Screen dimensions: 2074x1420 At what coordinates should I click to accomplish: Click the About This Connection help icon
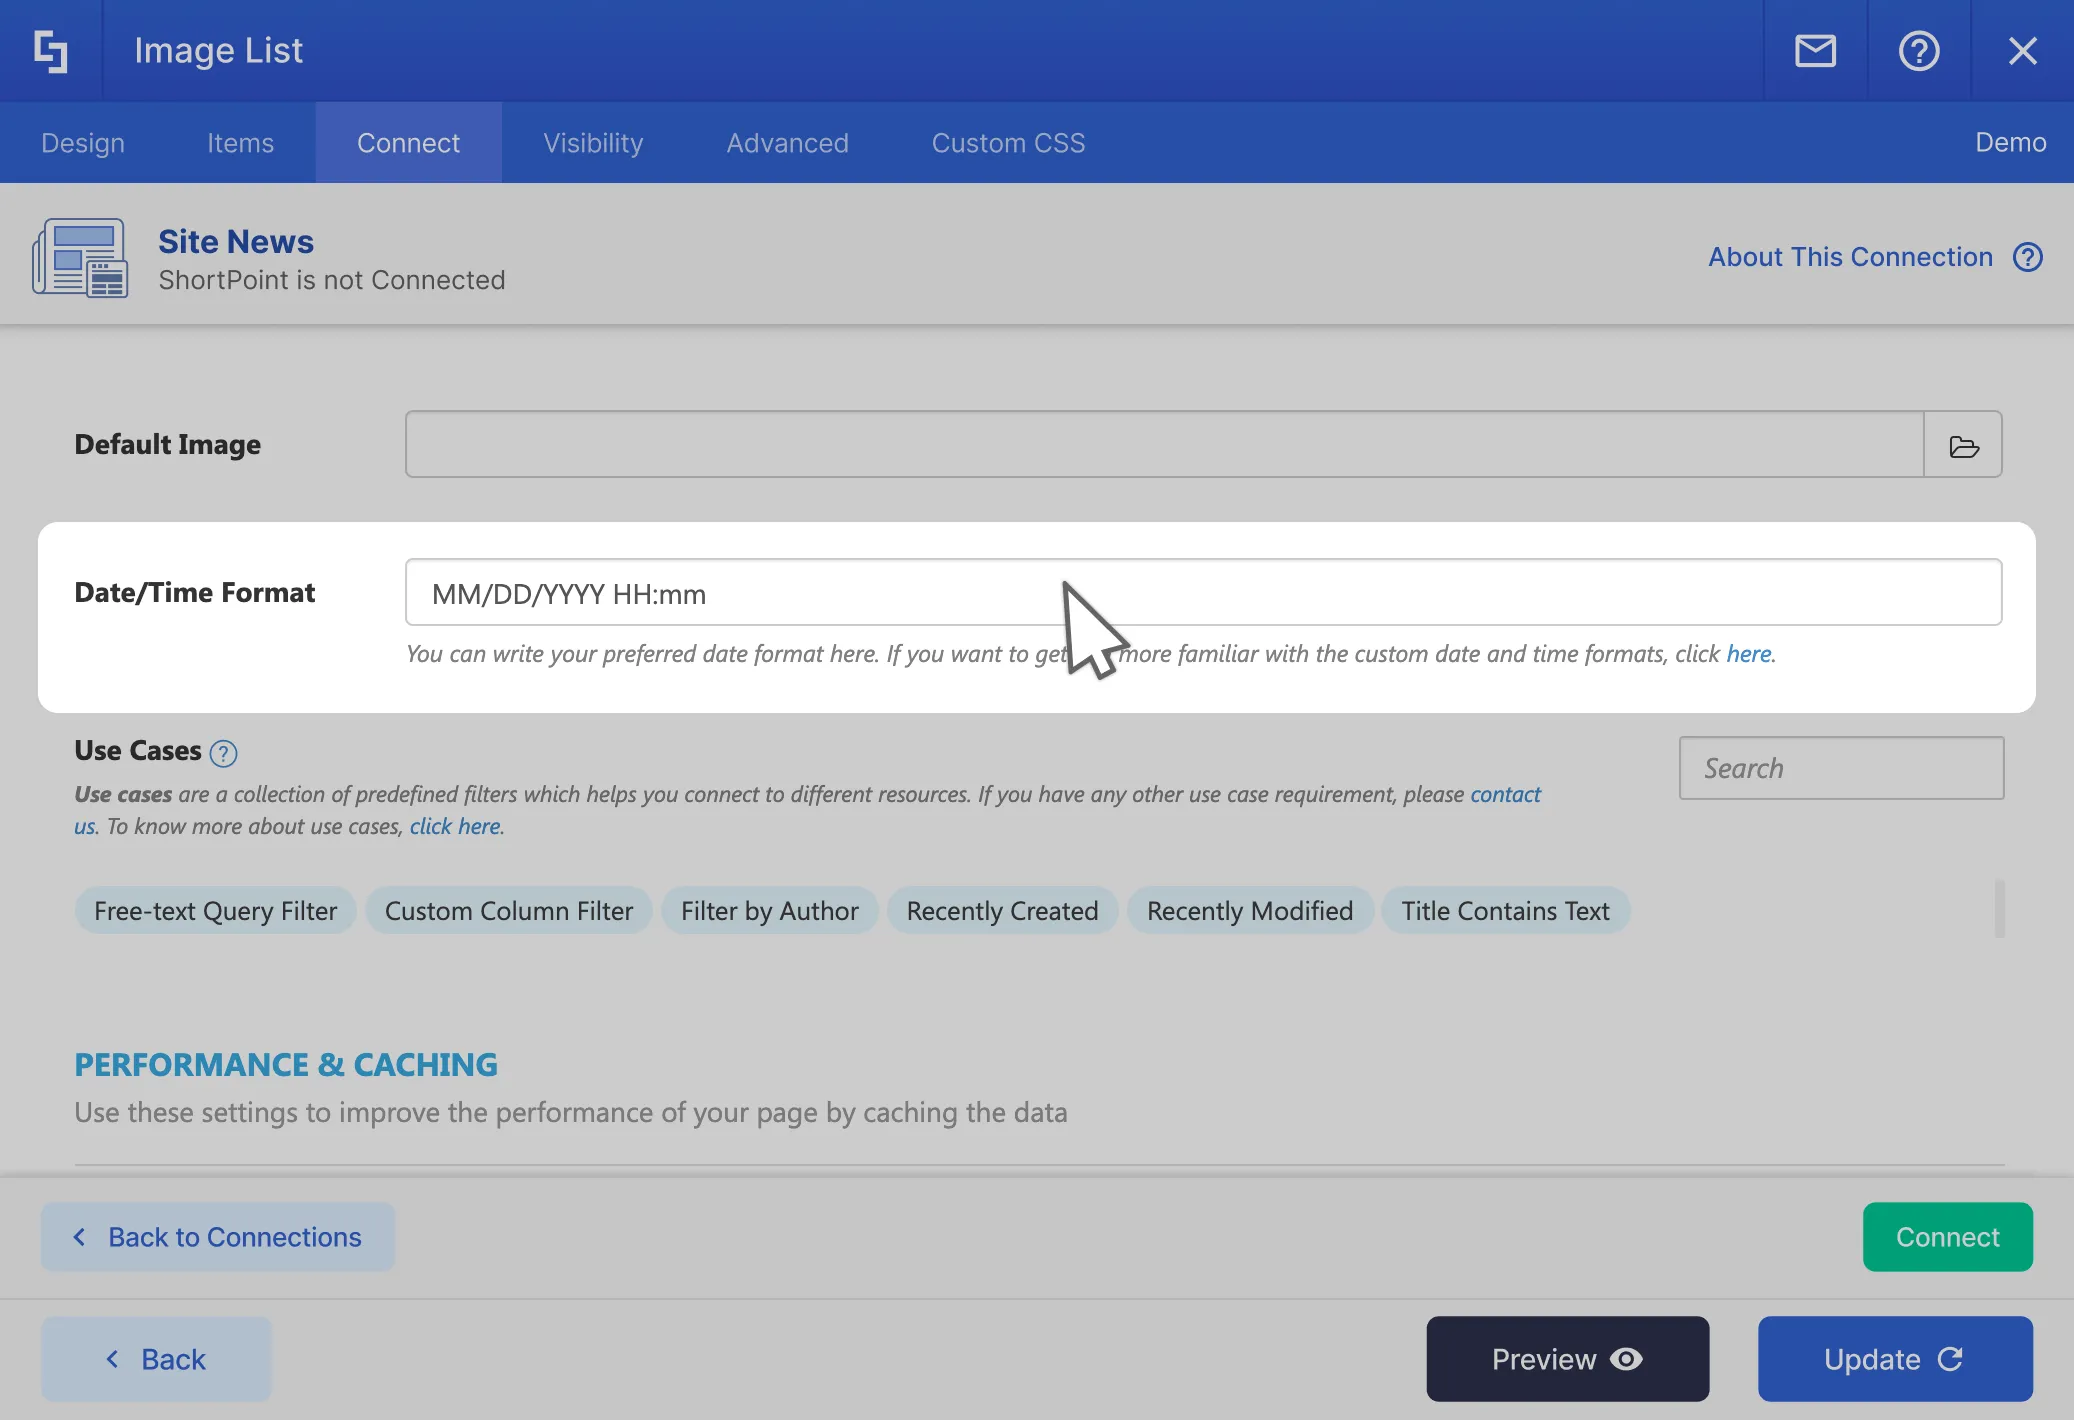pos(2028,257)
